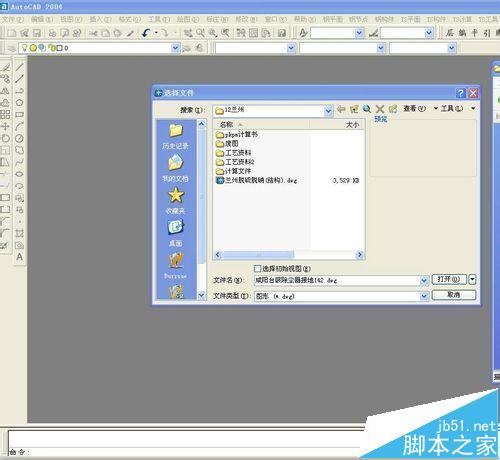This screenshot has height=460, width=500.
Task: Select the Spline draw tool
Action: click(x=20, y=162)
